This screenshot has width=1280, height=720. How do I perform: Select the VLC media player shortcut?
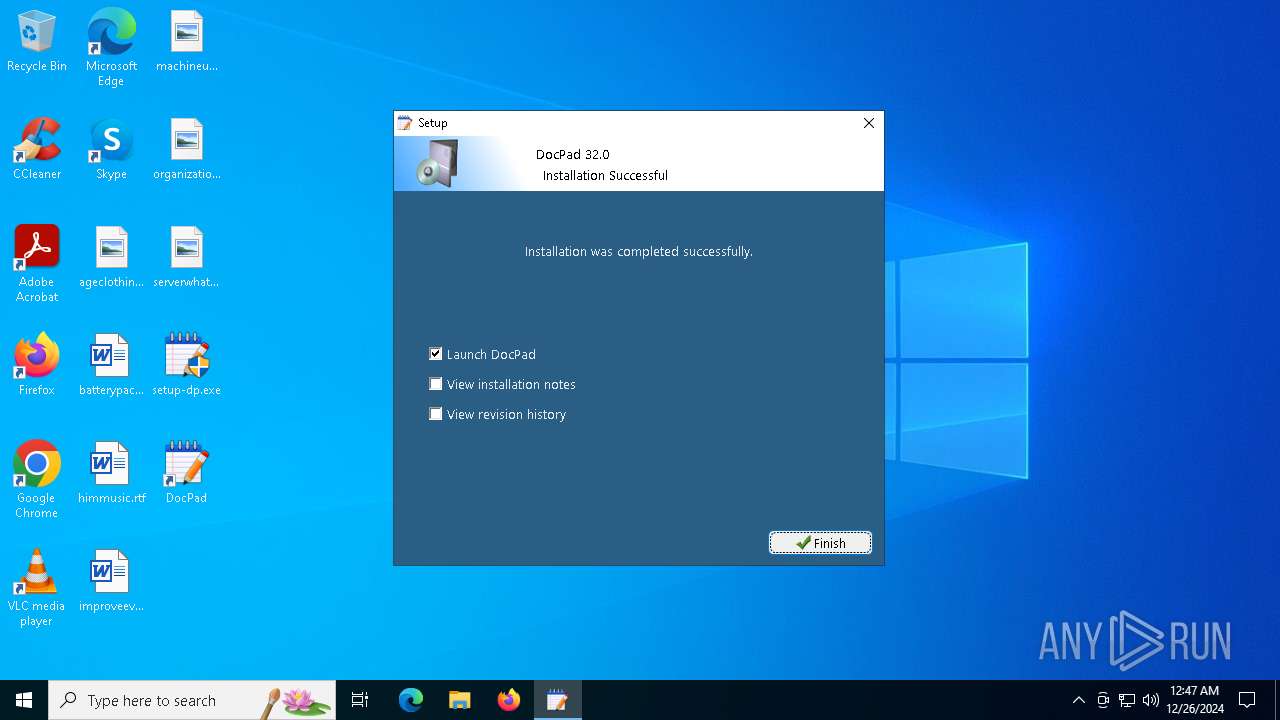(37, 588)
